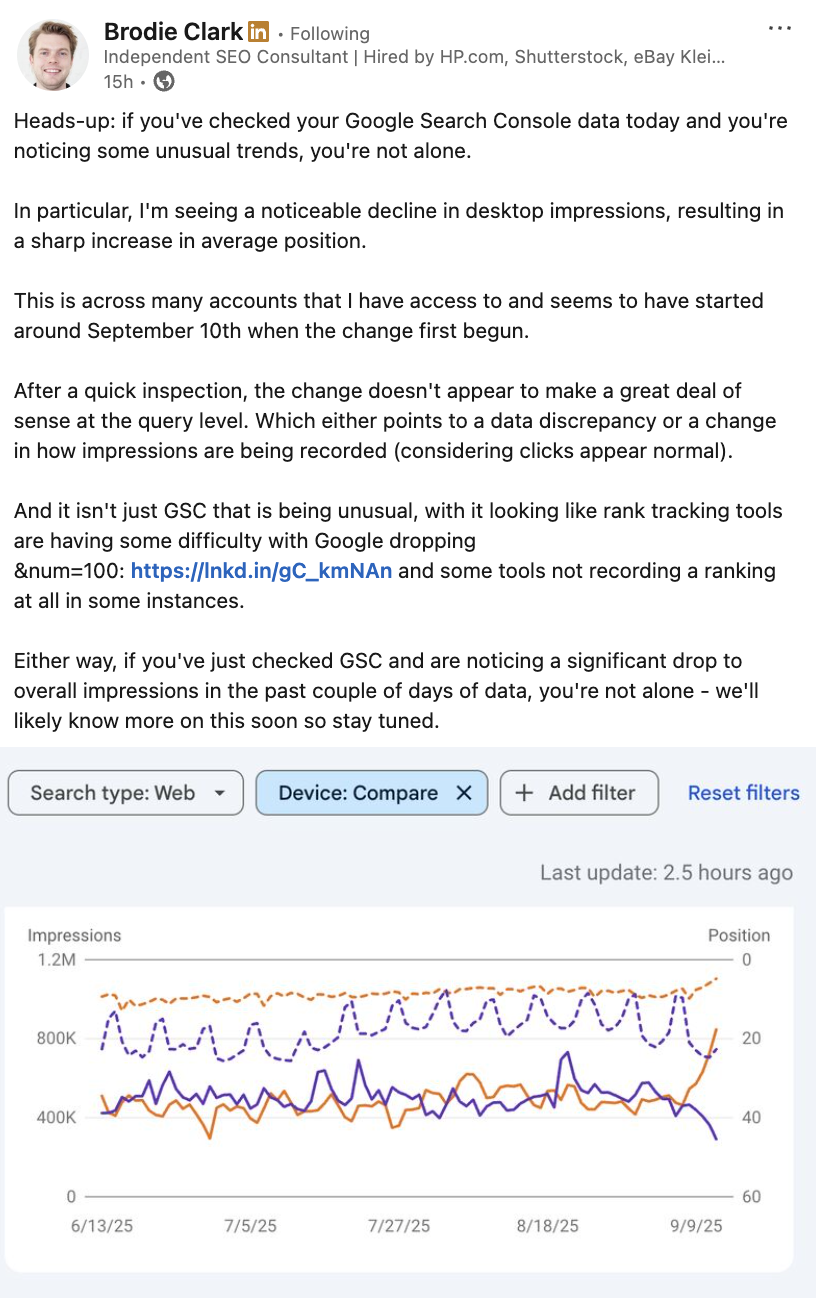Click the 6/13/25 date on chart axis

[103, 1226]
